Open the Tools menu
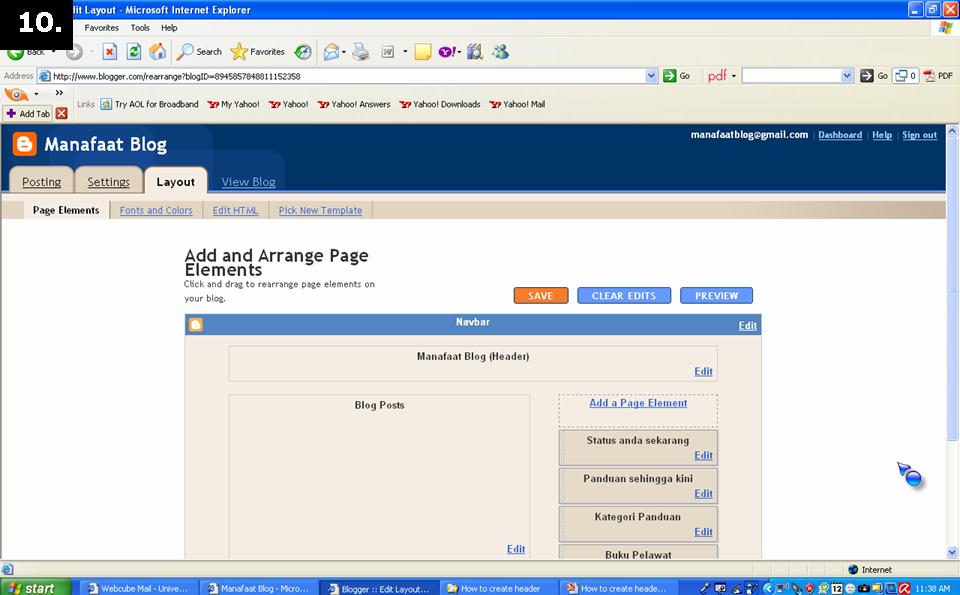The width and height of the screenshot is (960, 595). 140,28
